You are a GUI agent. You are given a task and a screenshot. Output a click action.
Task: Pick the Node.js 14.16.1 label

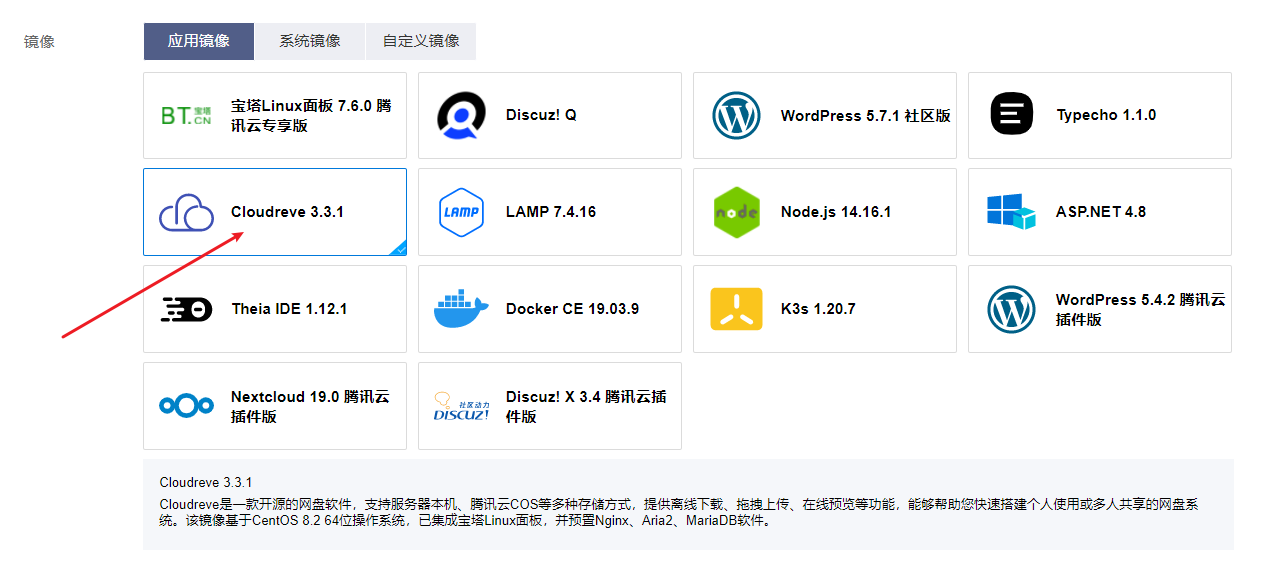pos(836,212)
